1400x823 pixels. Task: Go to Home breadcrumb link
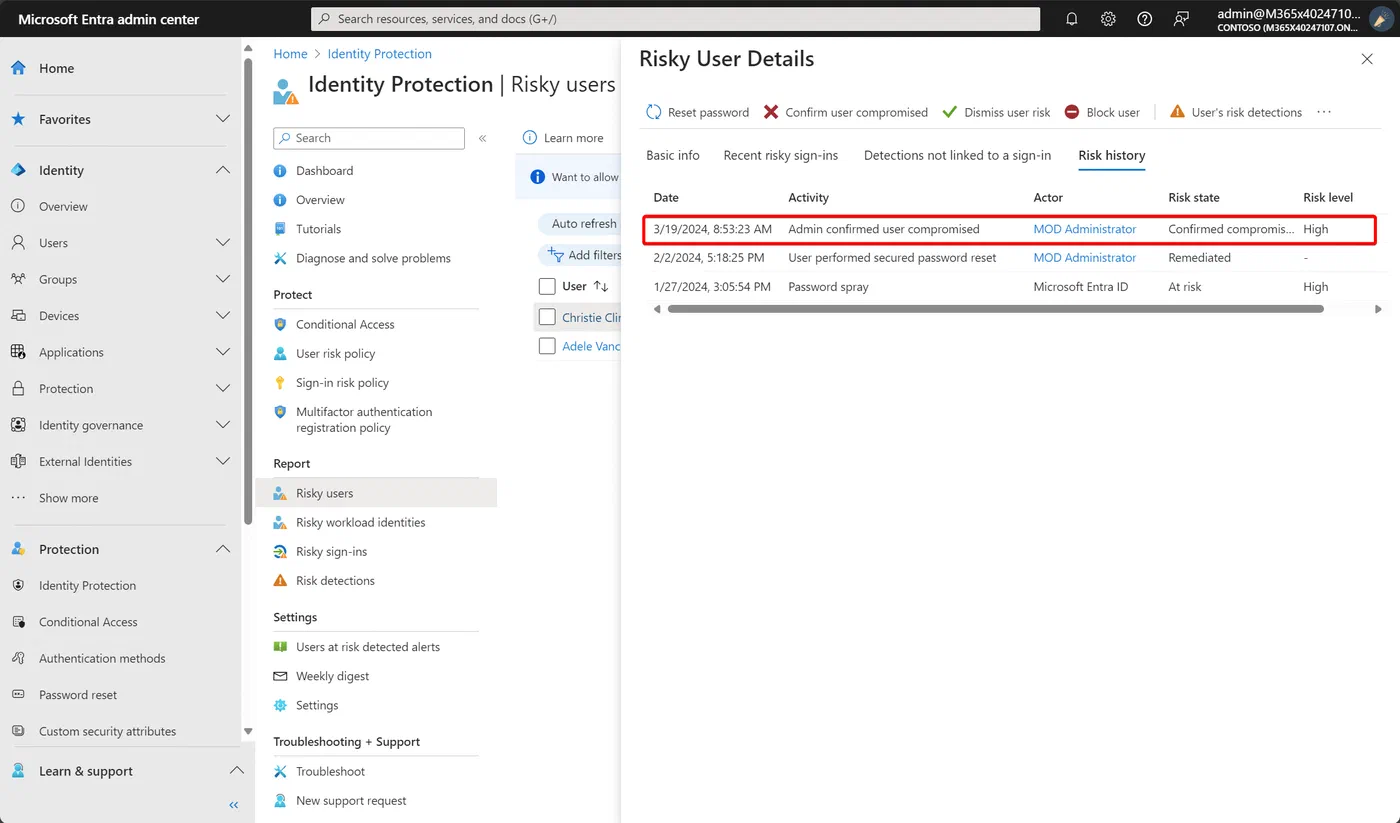[x=291, y=54]
